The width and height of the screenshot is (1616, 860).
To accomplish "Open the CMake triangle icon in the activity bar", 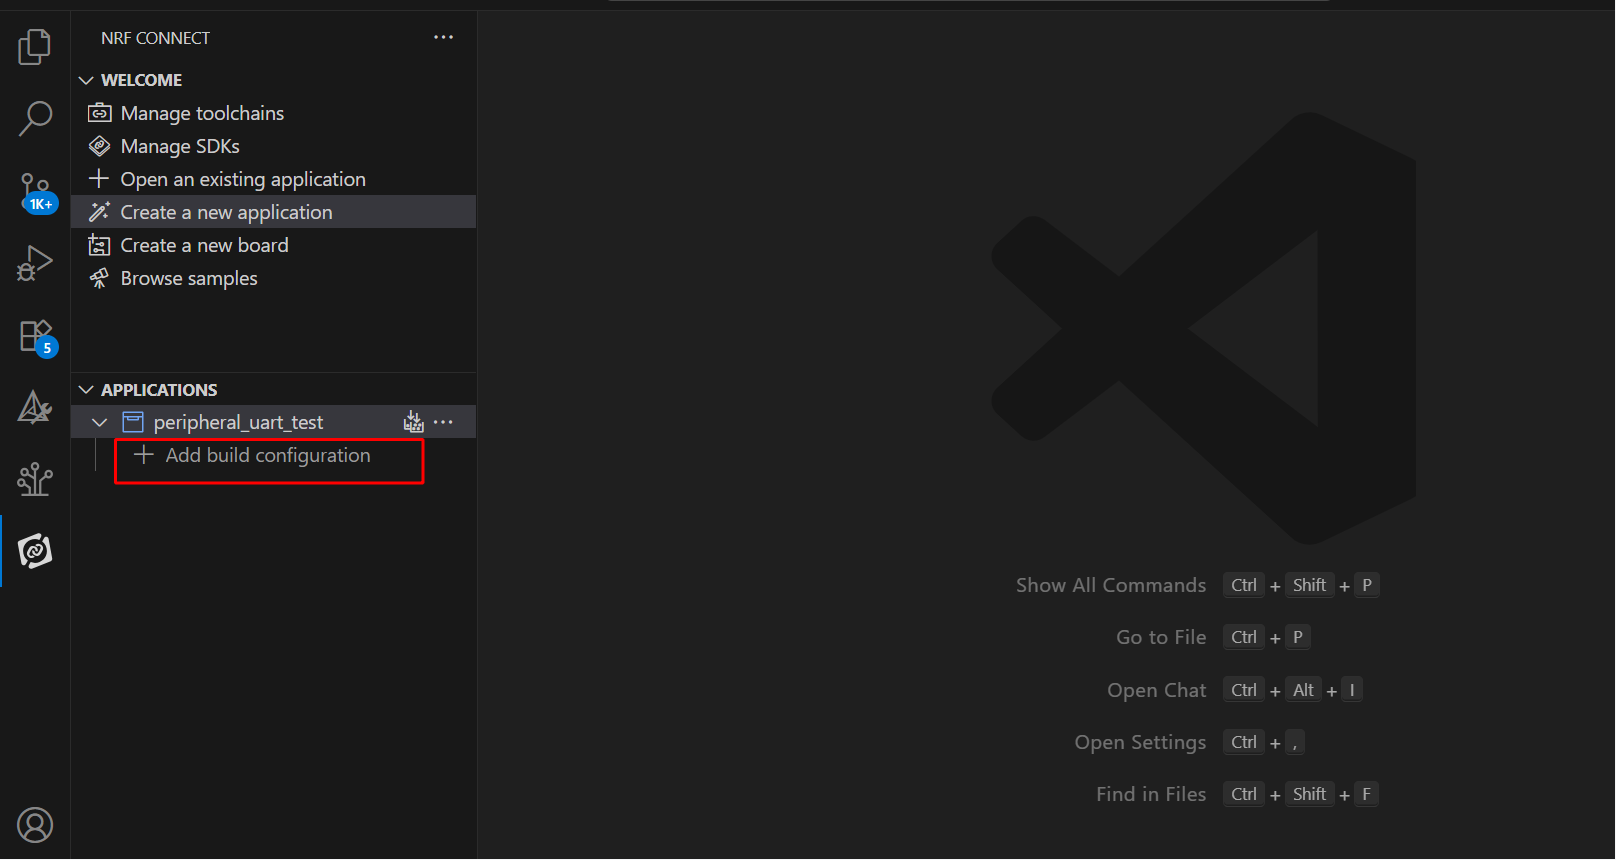I will (35, 407).
